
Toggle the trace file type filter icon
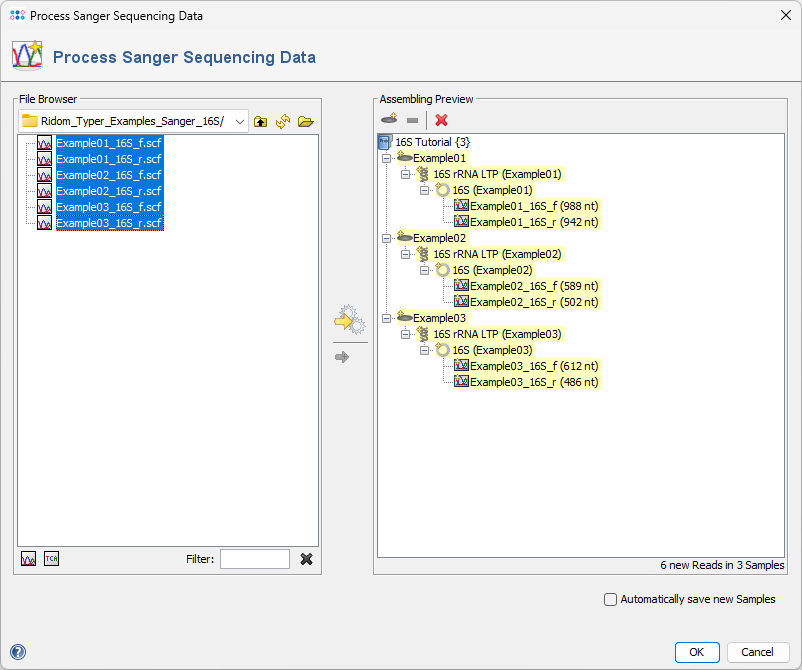point(27,558)
